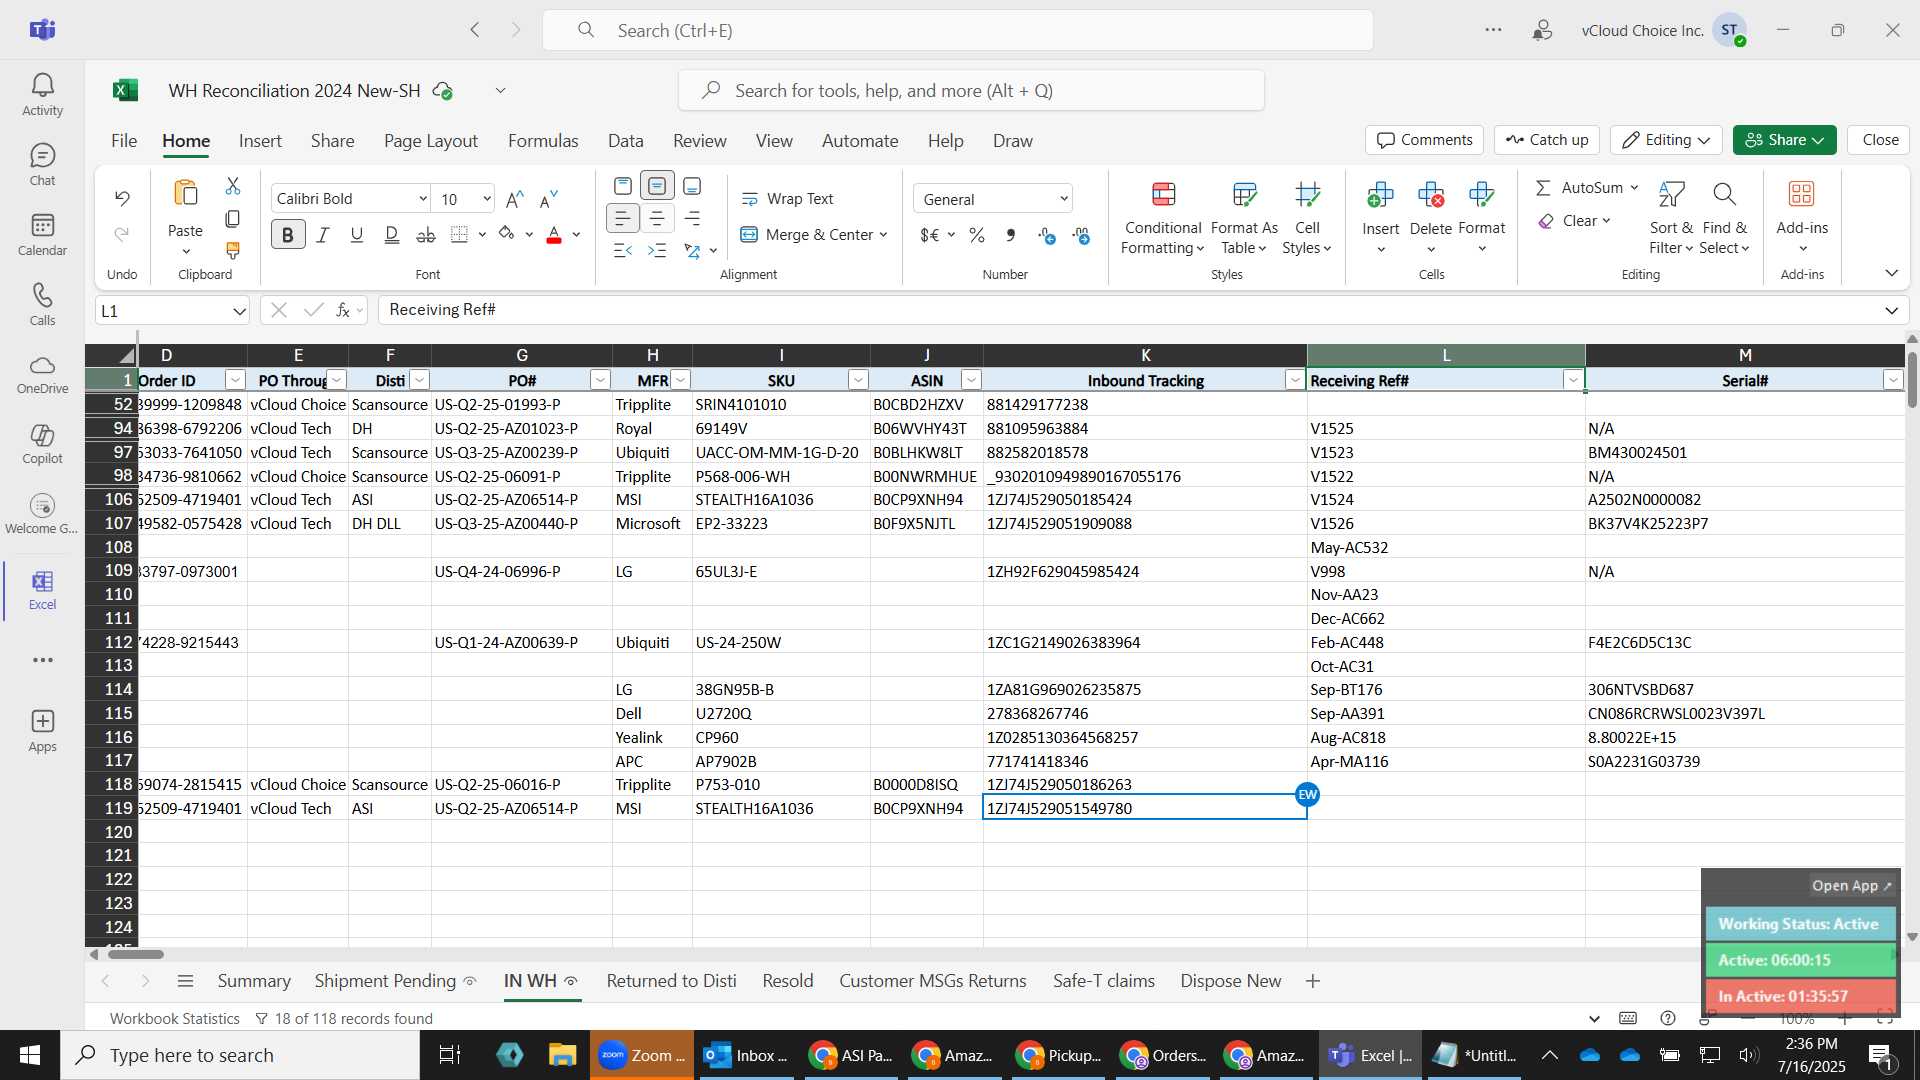Toggle center horizontal alignment
Viewport: 1920px width, 1080px height.
point(657,218)
